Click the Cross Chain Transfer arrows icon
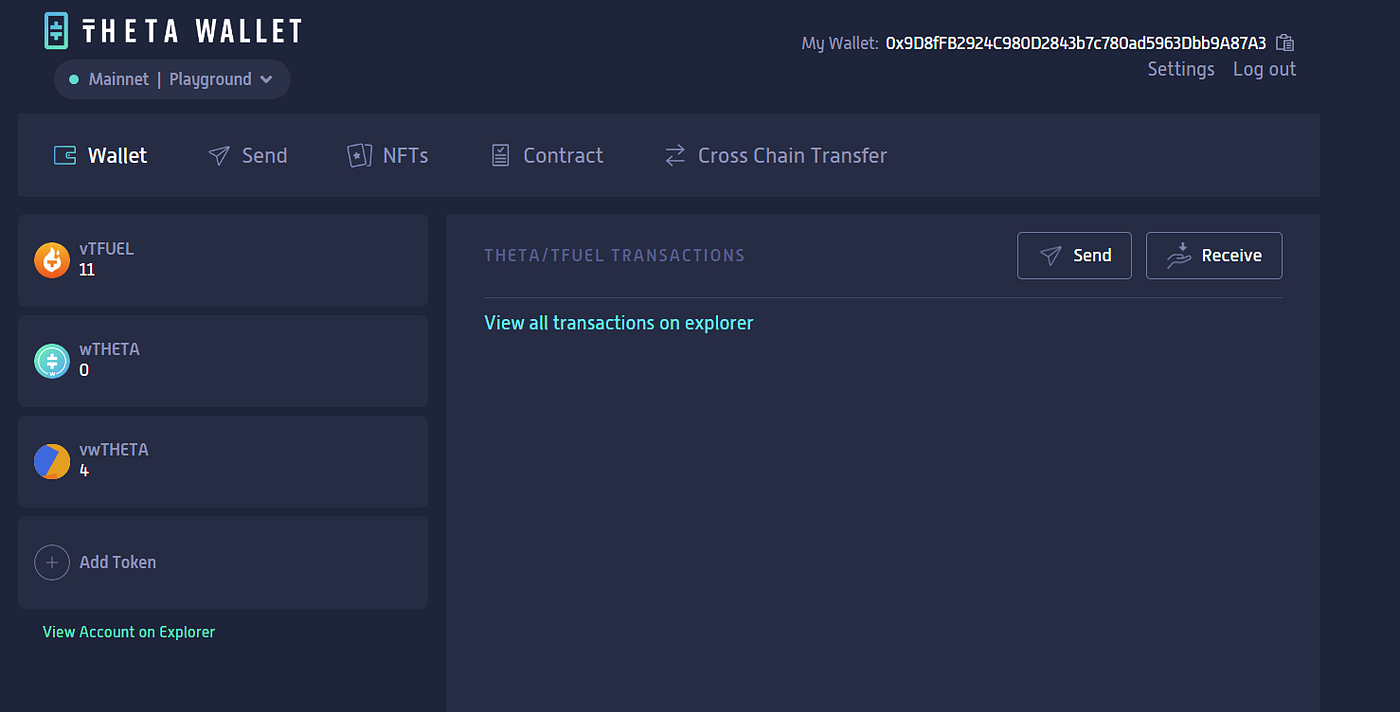 675,155
